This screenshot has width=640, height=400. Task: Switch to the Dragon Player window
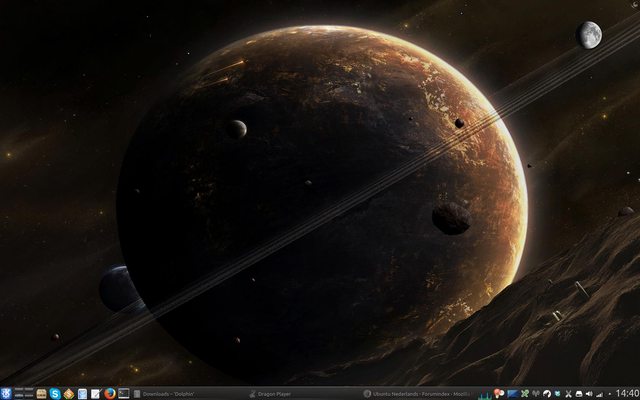click(x=305, y=394)
